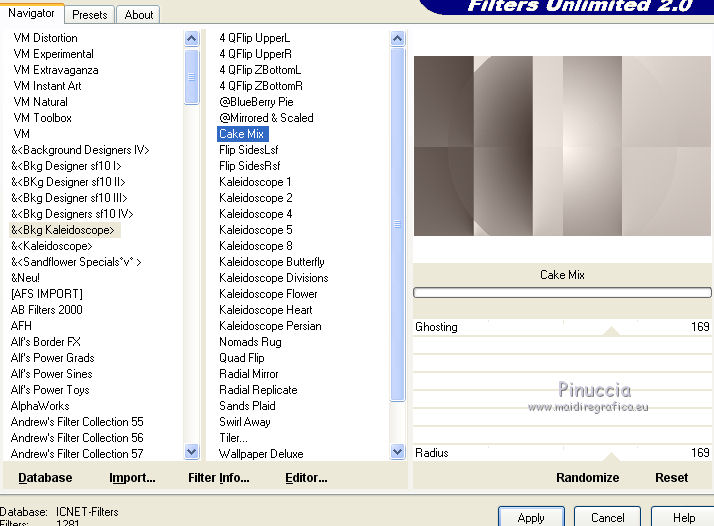
Task: Select the @BlueBerry Pie filter
Action: (256, 102)
